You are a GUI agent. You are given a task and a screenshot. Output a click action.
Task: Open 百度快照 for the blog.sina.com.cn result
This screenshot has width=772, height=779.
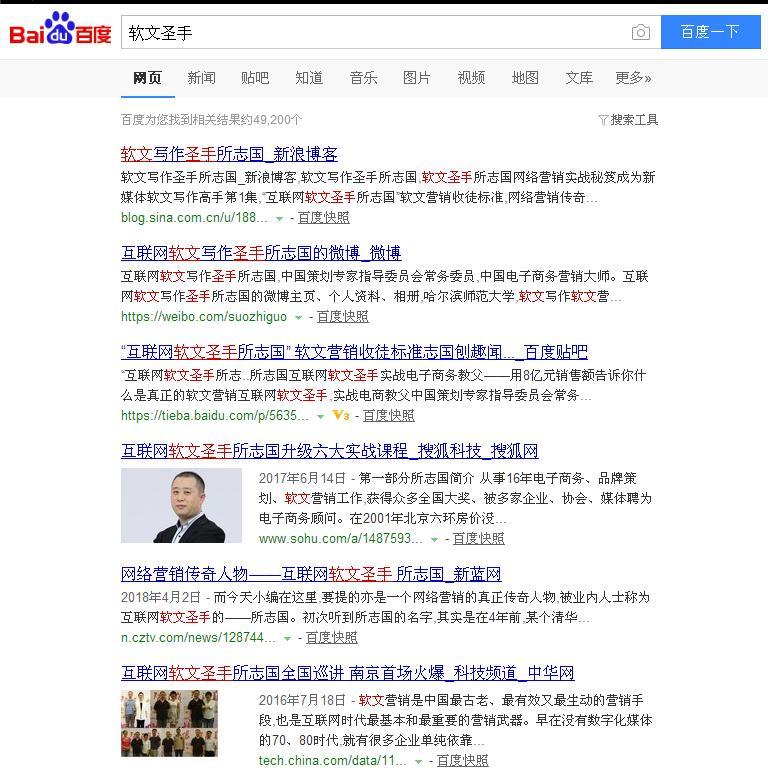tap(324, 218)
